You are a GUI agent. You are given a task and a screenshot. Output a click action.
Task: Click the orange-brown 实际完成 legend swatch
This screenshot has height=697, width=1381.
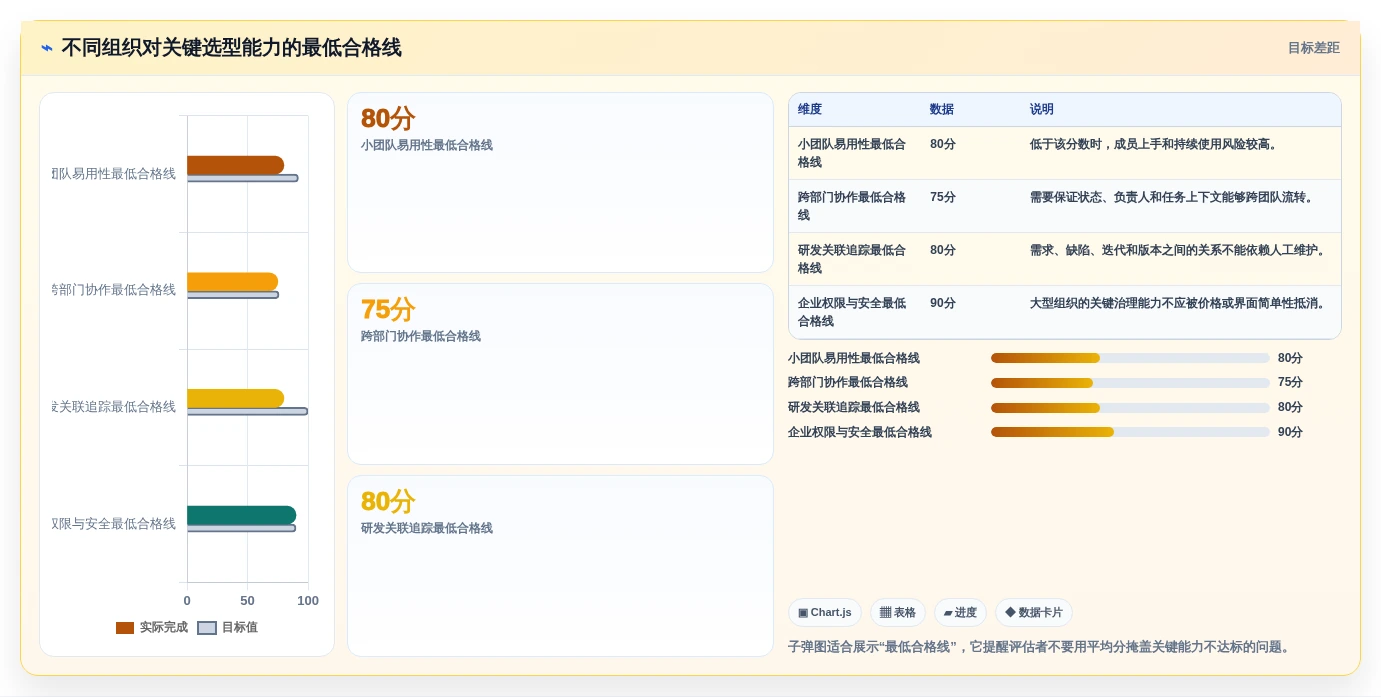click(x=125, y=628)
